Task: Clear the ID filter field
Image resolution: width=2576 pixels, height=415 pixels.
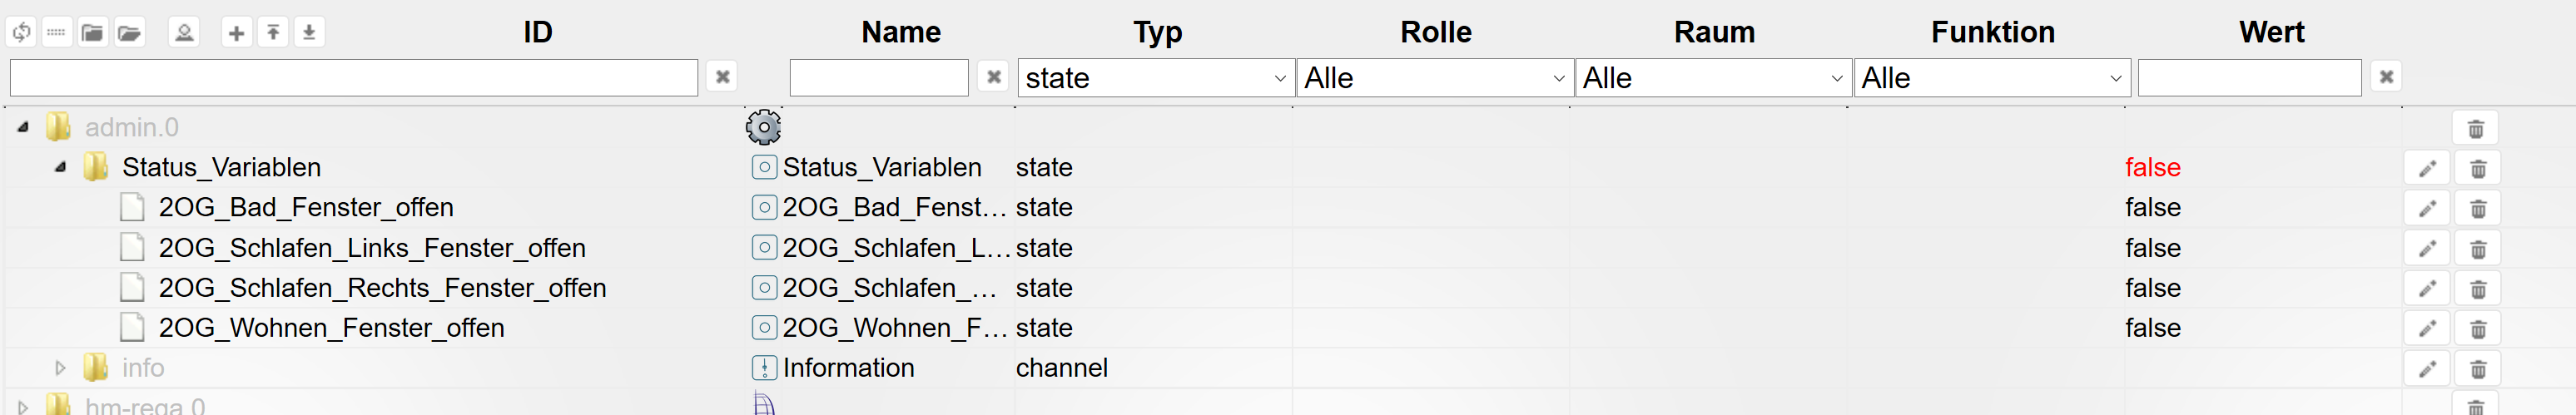Action: tap(723, 77)
